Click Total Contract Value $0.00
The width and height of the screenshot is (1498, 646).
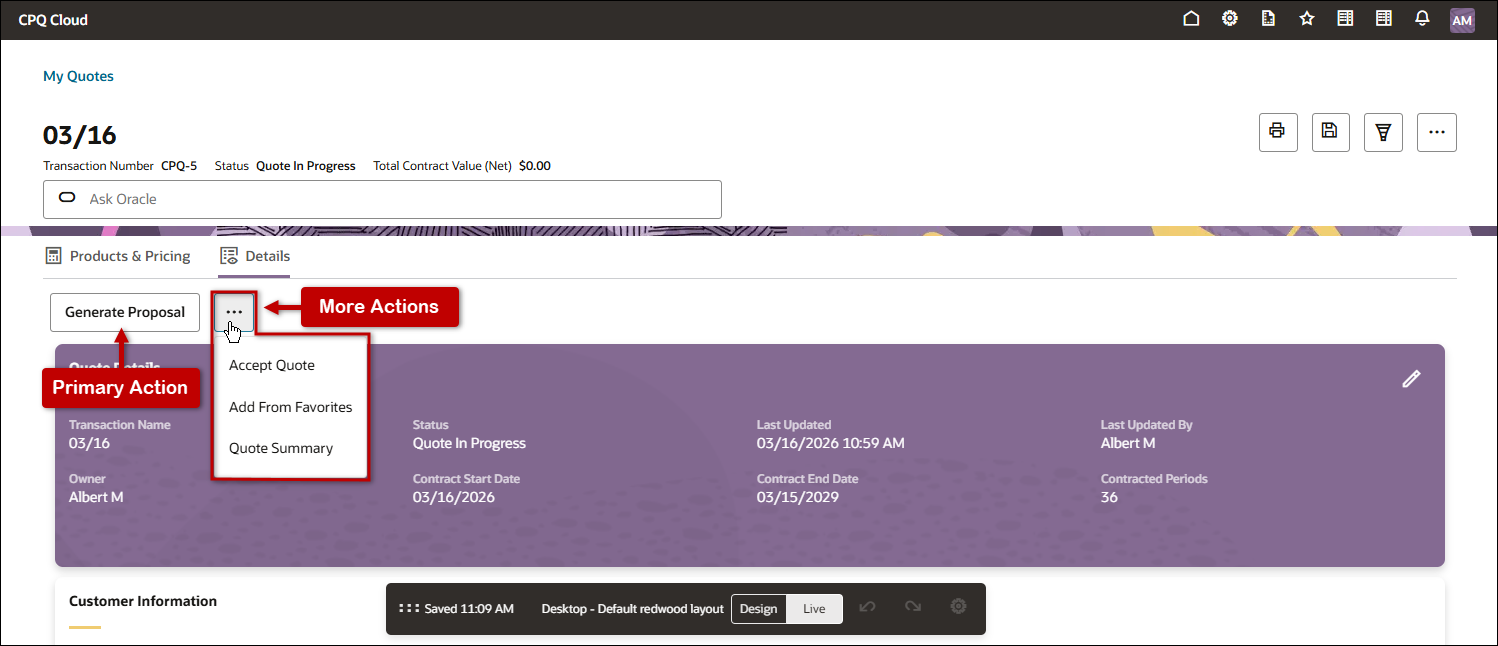click(x=535, y=166)
